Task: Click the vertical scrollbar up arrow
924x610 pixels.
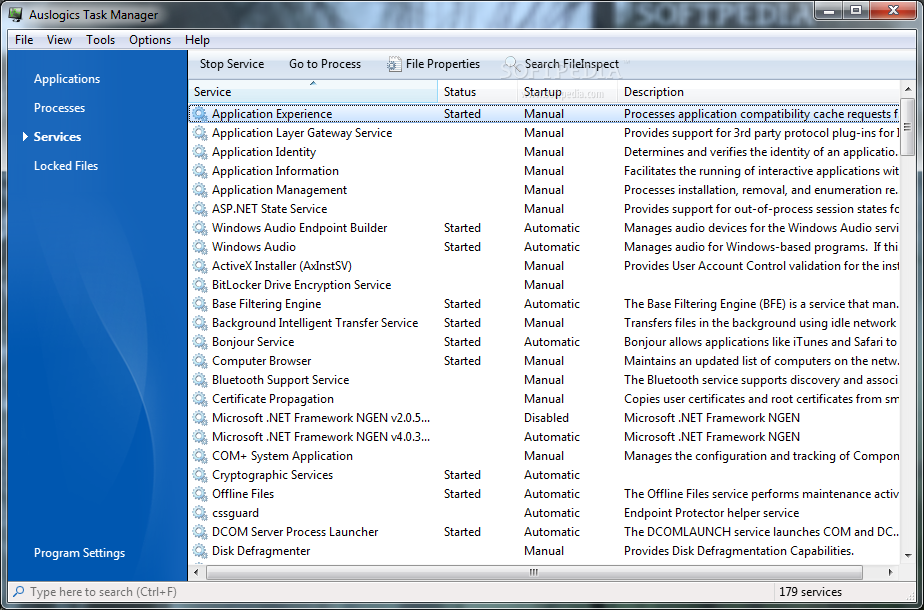Action: pyautogui.click(x=907, y=88)
